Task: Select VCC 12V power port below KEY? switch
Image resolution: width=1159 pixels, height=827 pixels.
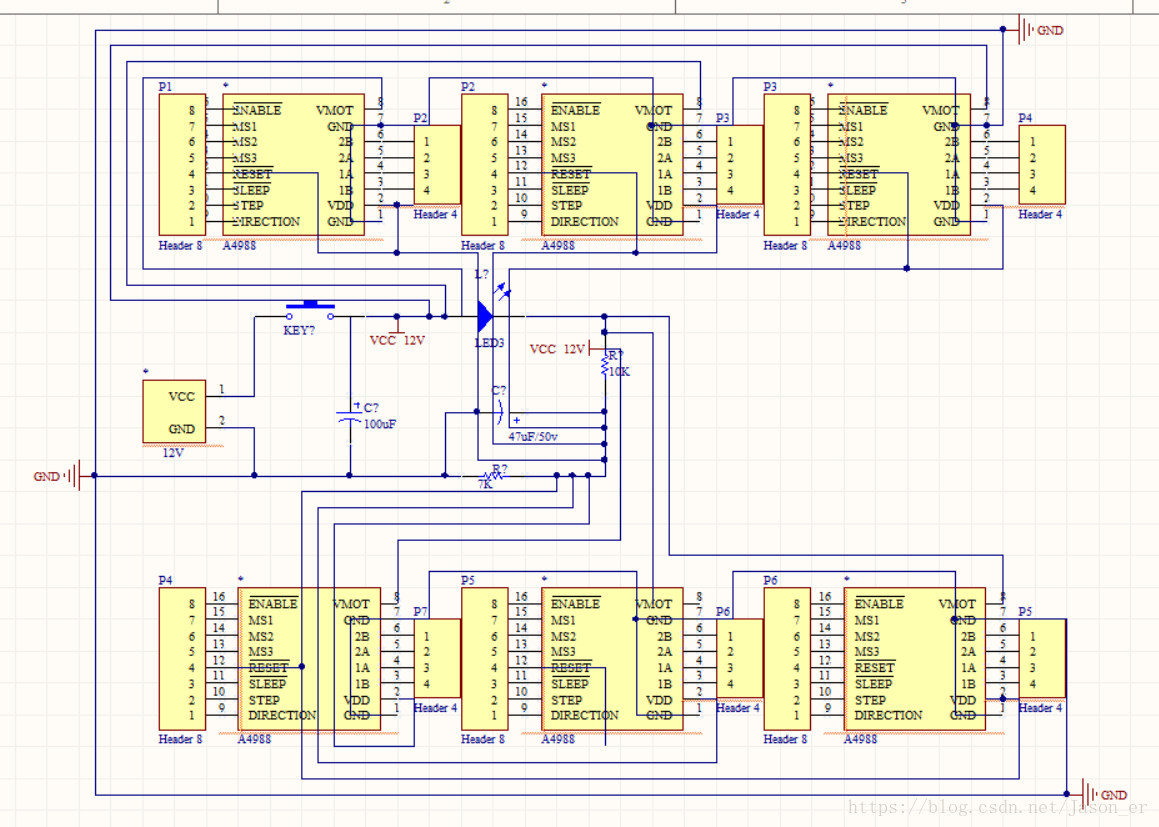Action: click(x=398, y=333)
